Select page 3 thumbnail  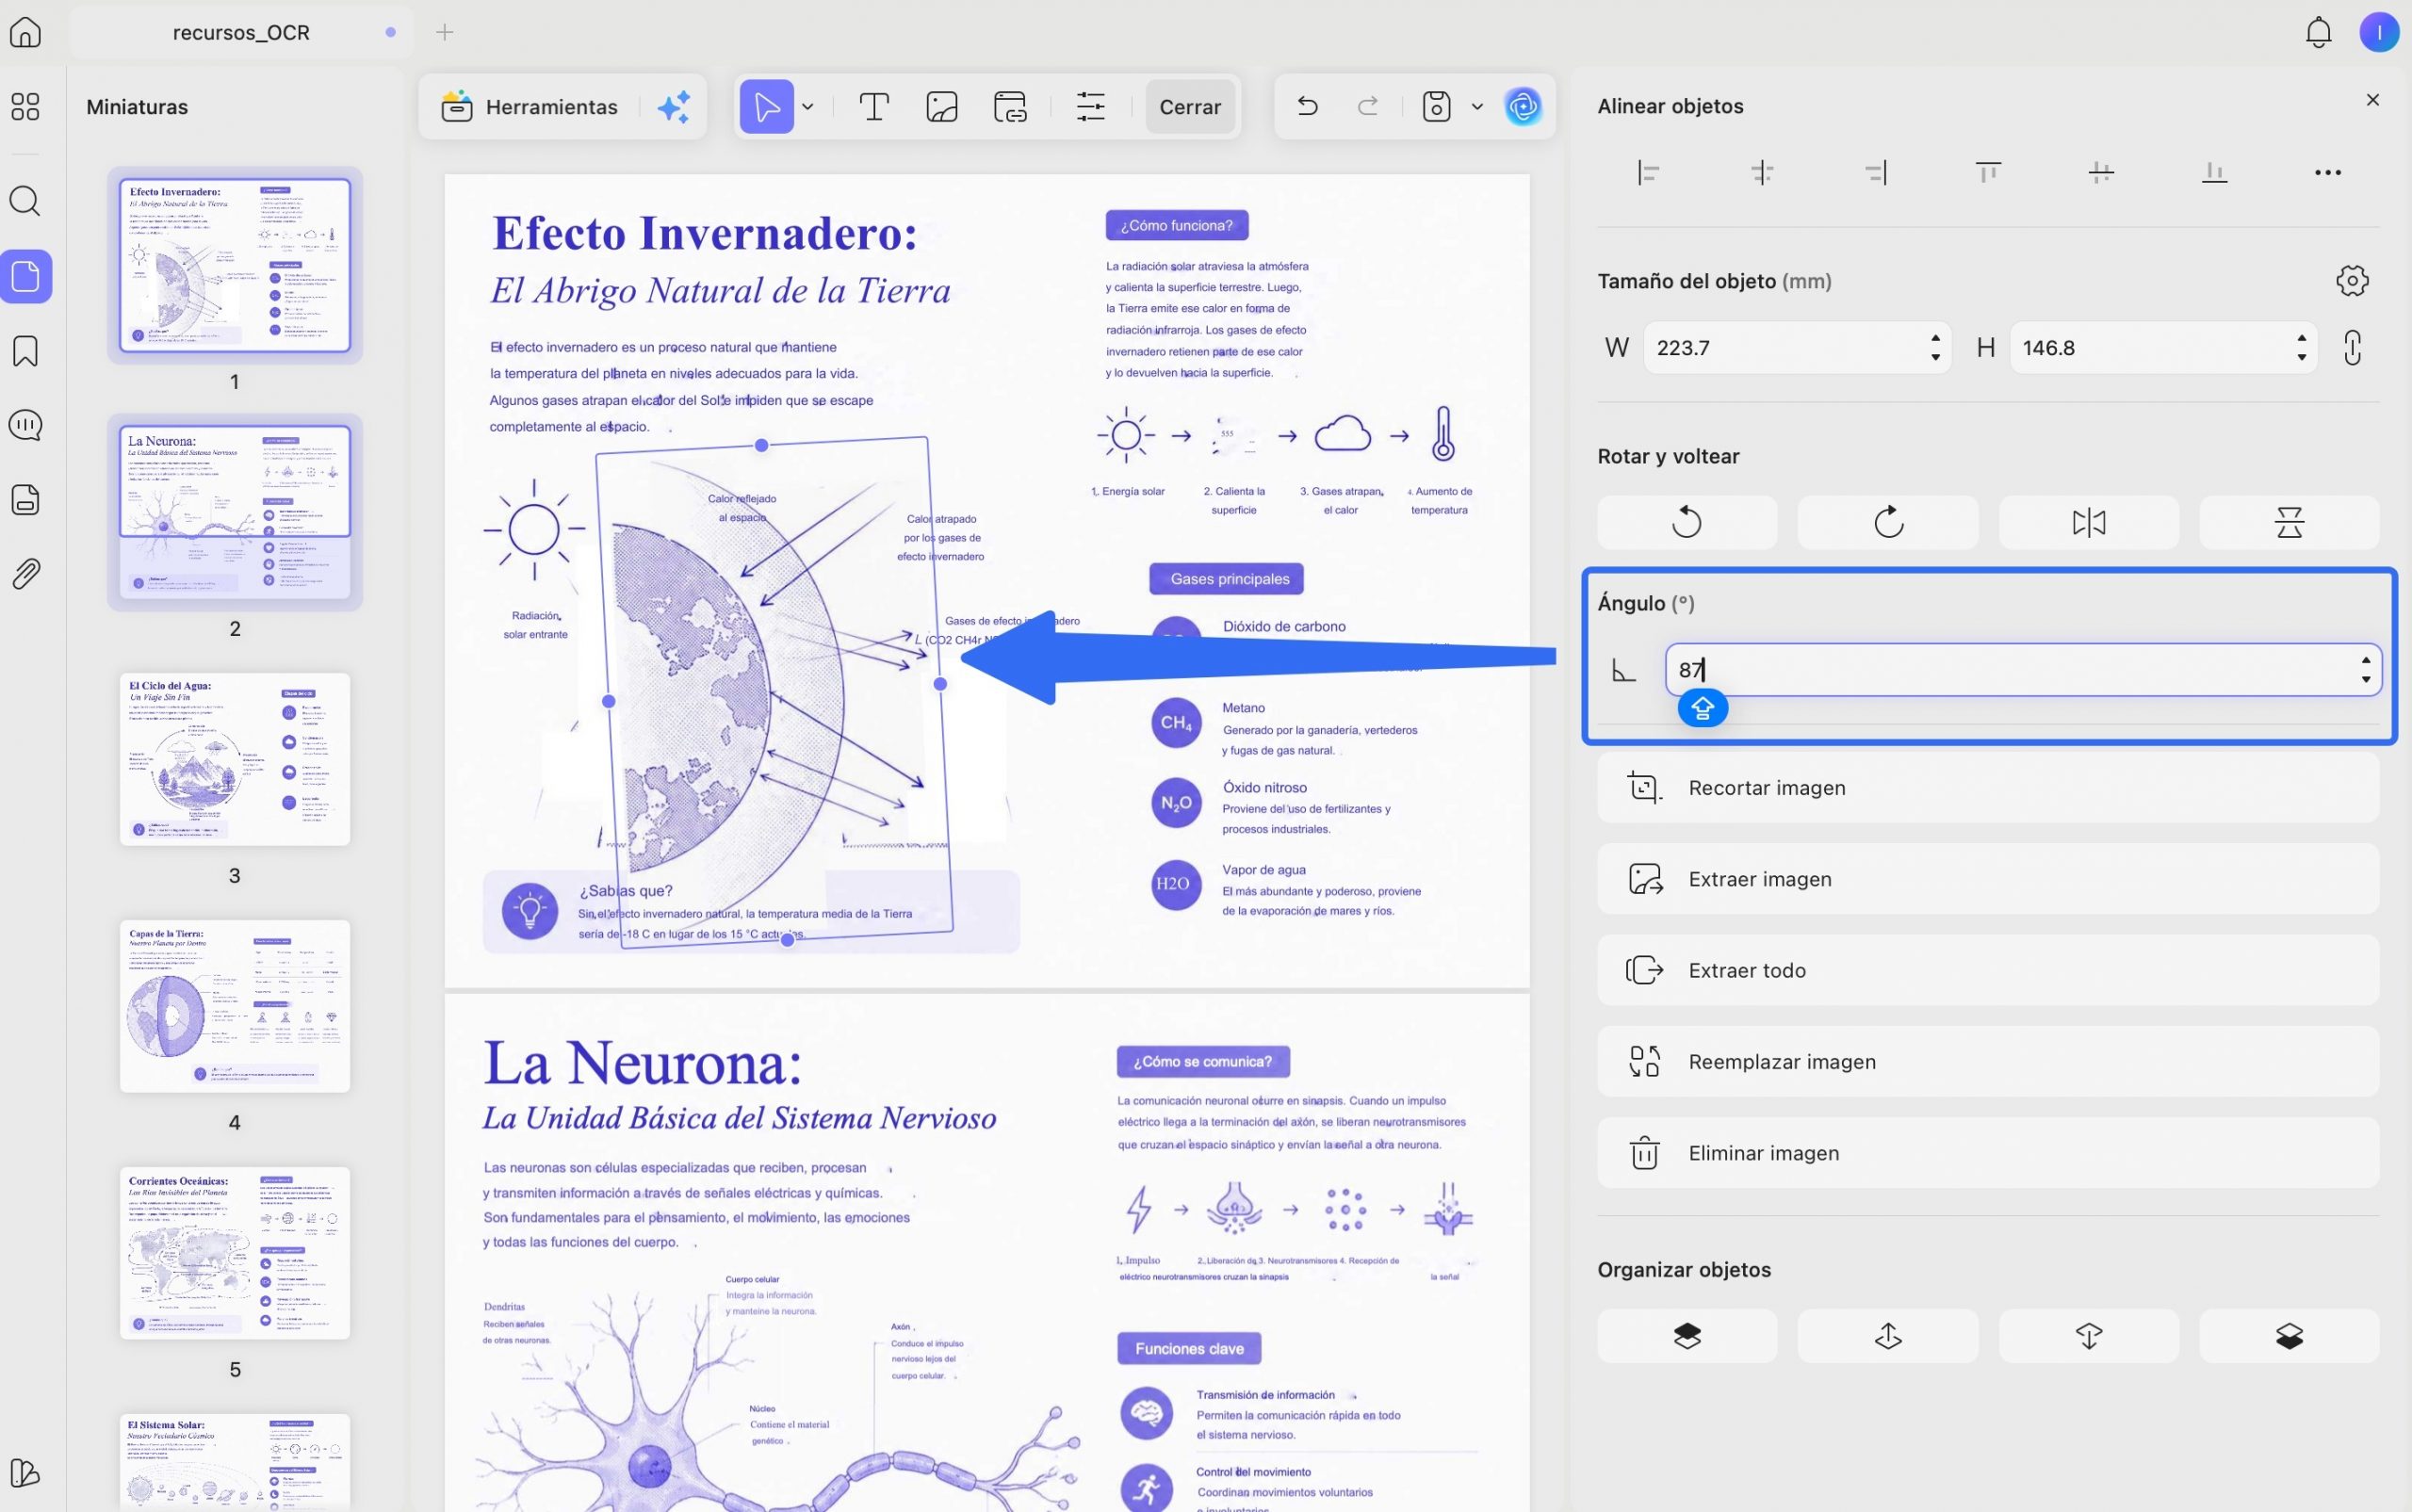pyautogui.click(x=235, y=759)
